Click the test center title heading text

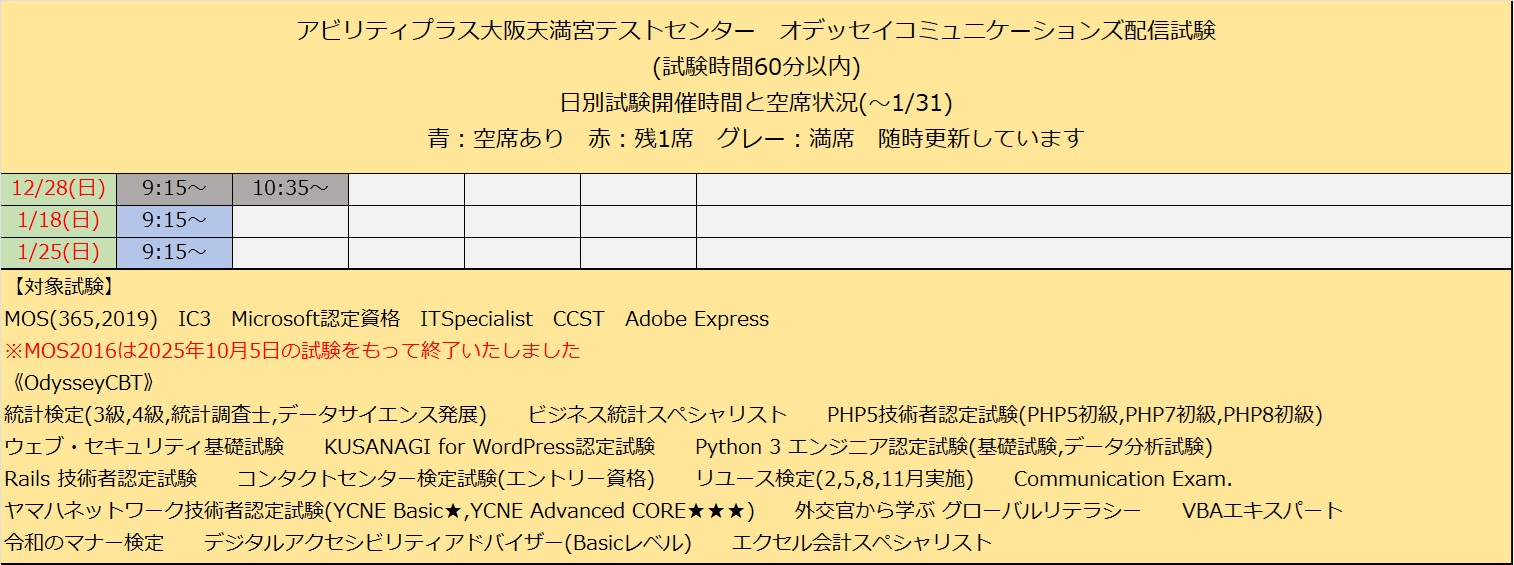pyautogui.click(x=756, y=31)
